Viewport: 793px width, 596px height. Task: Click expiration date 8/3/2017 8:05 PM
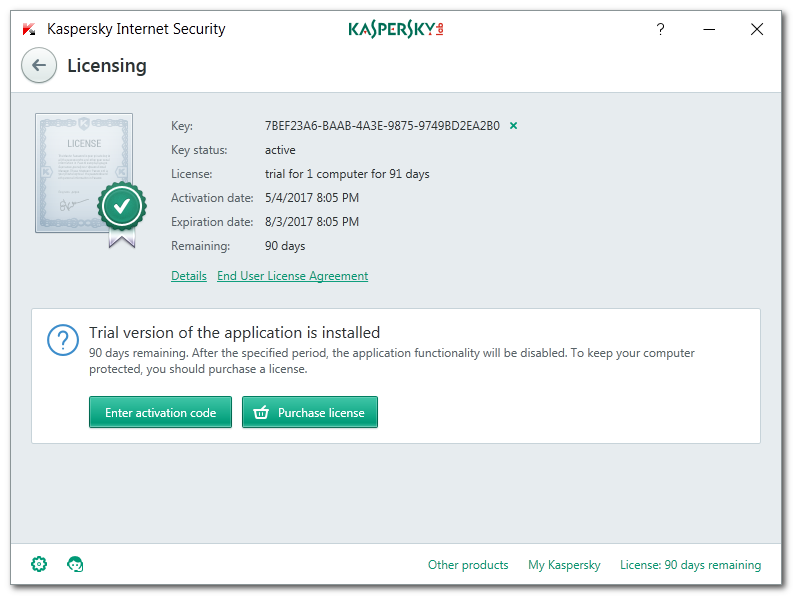click(x=312, y=222)
